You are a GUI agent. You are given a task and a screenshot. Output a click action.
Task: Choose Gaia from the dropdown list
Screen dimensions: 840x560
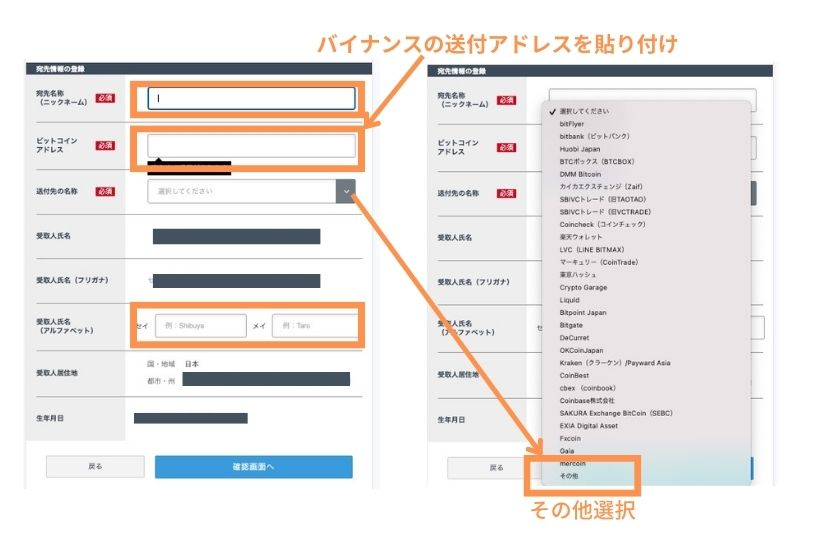coord(567,451)
